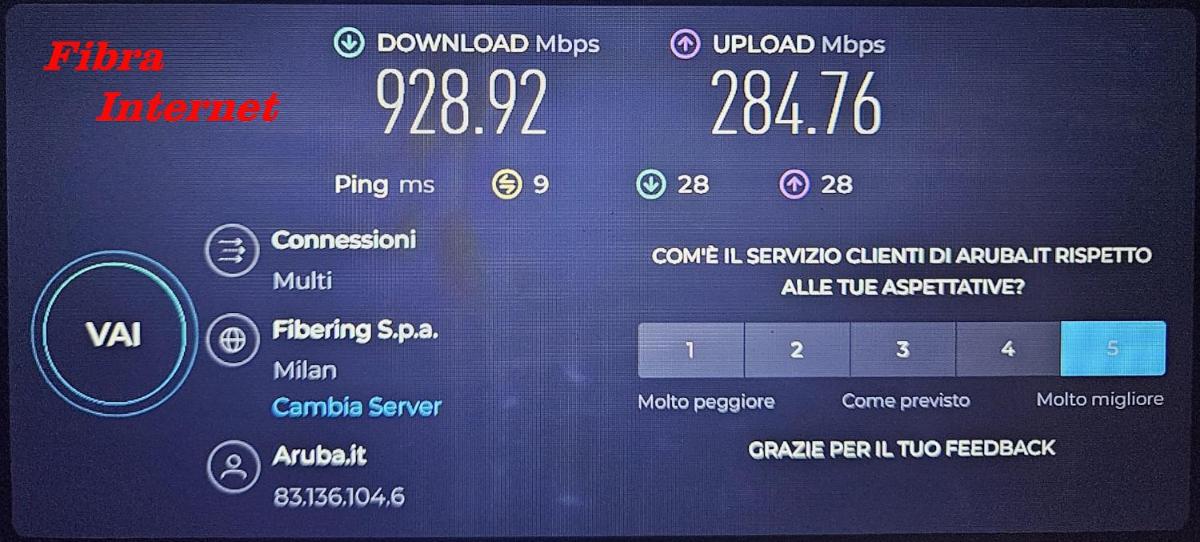
Task: Pick rating 5 Molto migliore
Action: (1113, 349)
